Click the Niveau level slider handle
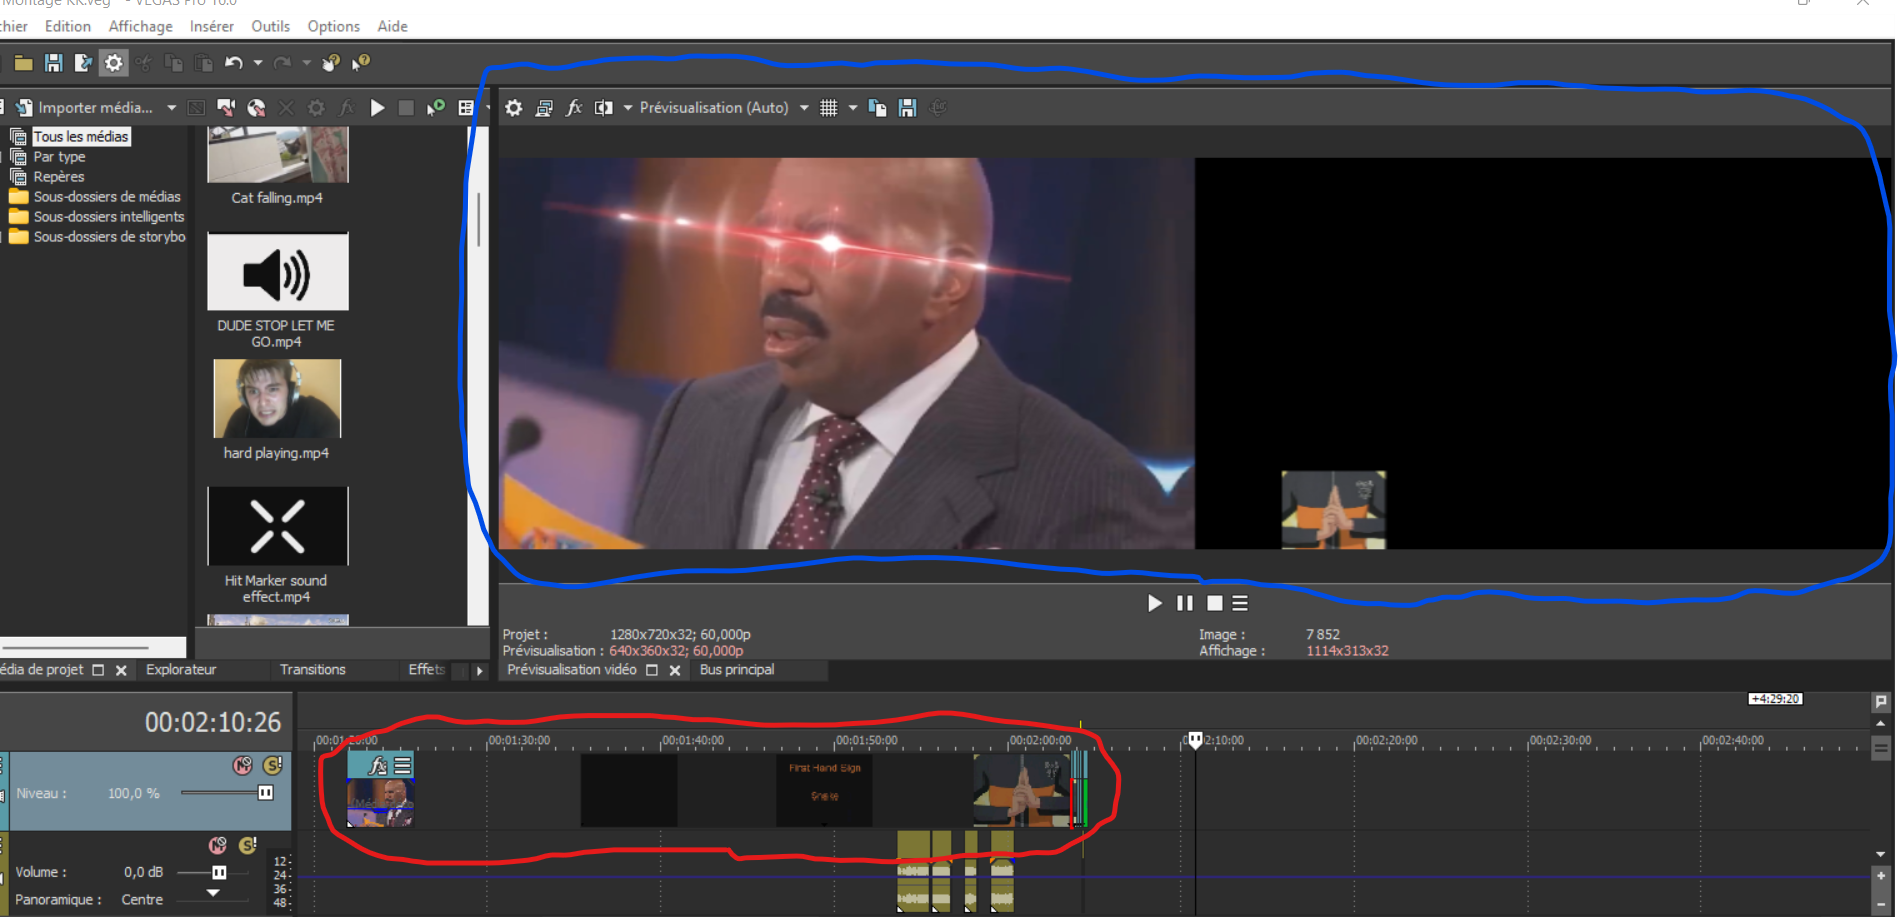The width and height of the screenshot is (1898, 917). point(266,793)
